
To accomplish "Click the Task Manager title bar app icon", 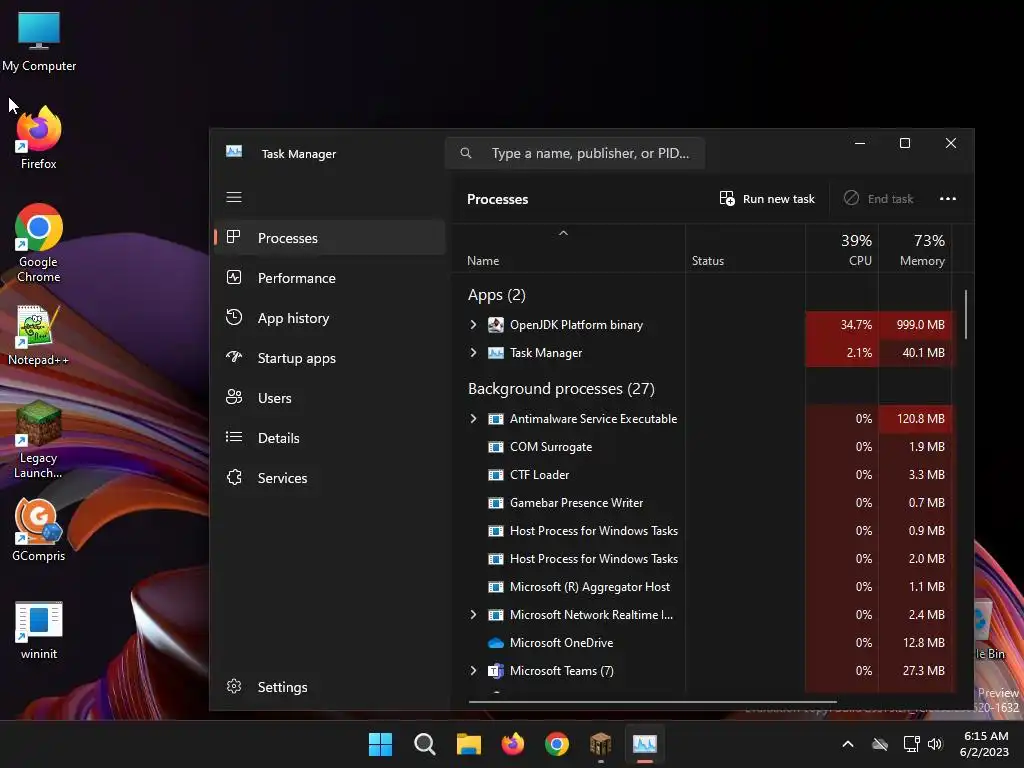I will click(234, 152).
